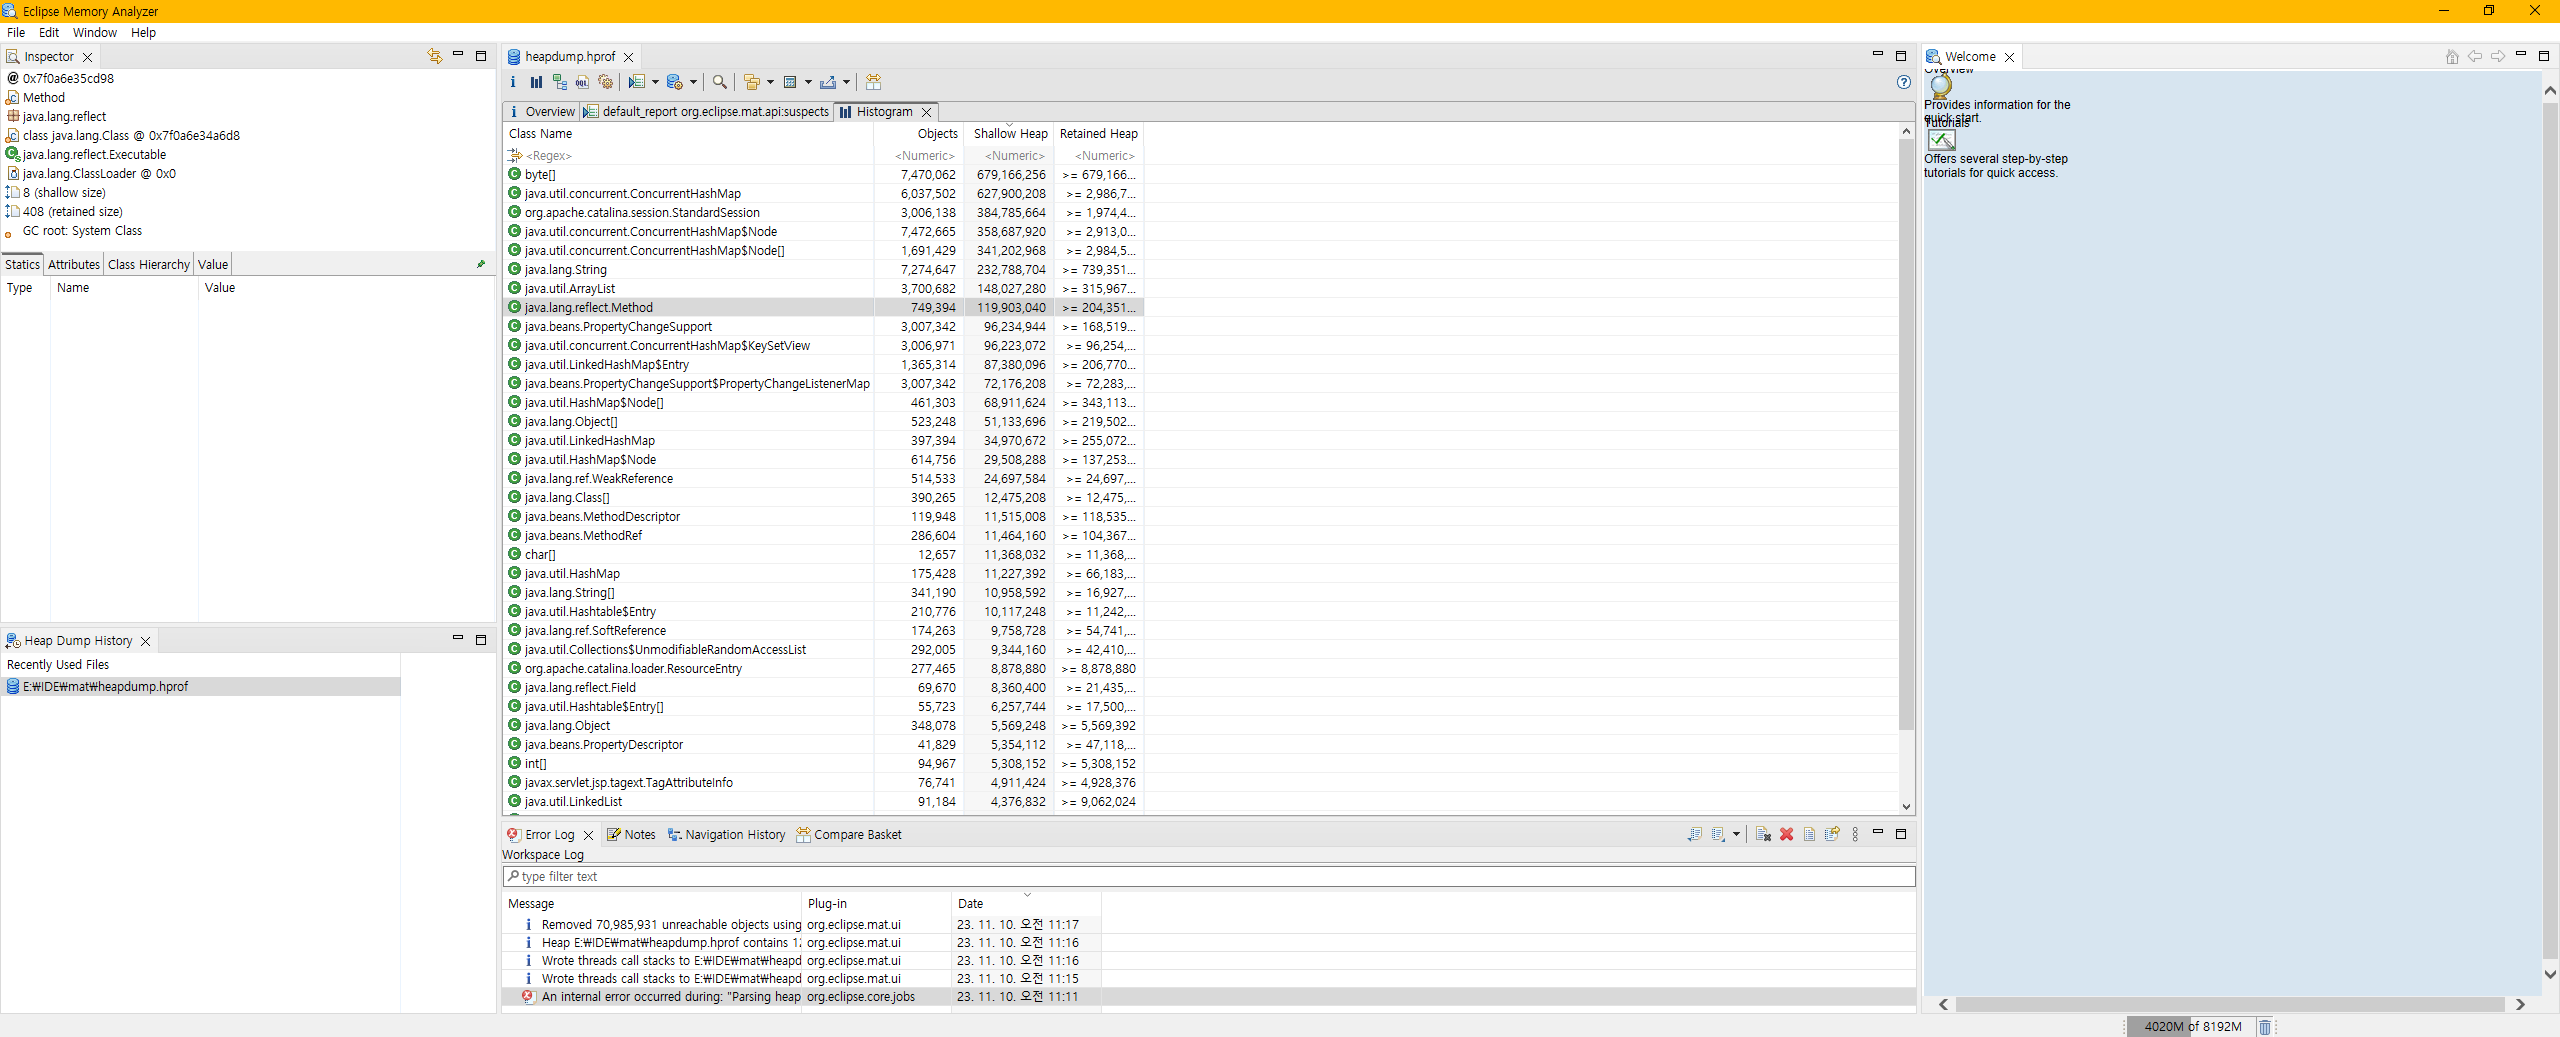Restore log icon with yellow arrow
2560x1037 pixels.
pyautogui.click(x=1832, y=834)
